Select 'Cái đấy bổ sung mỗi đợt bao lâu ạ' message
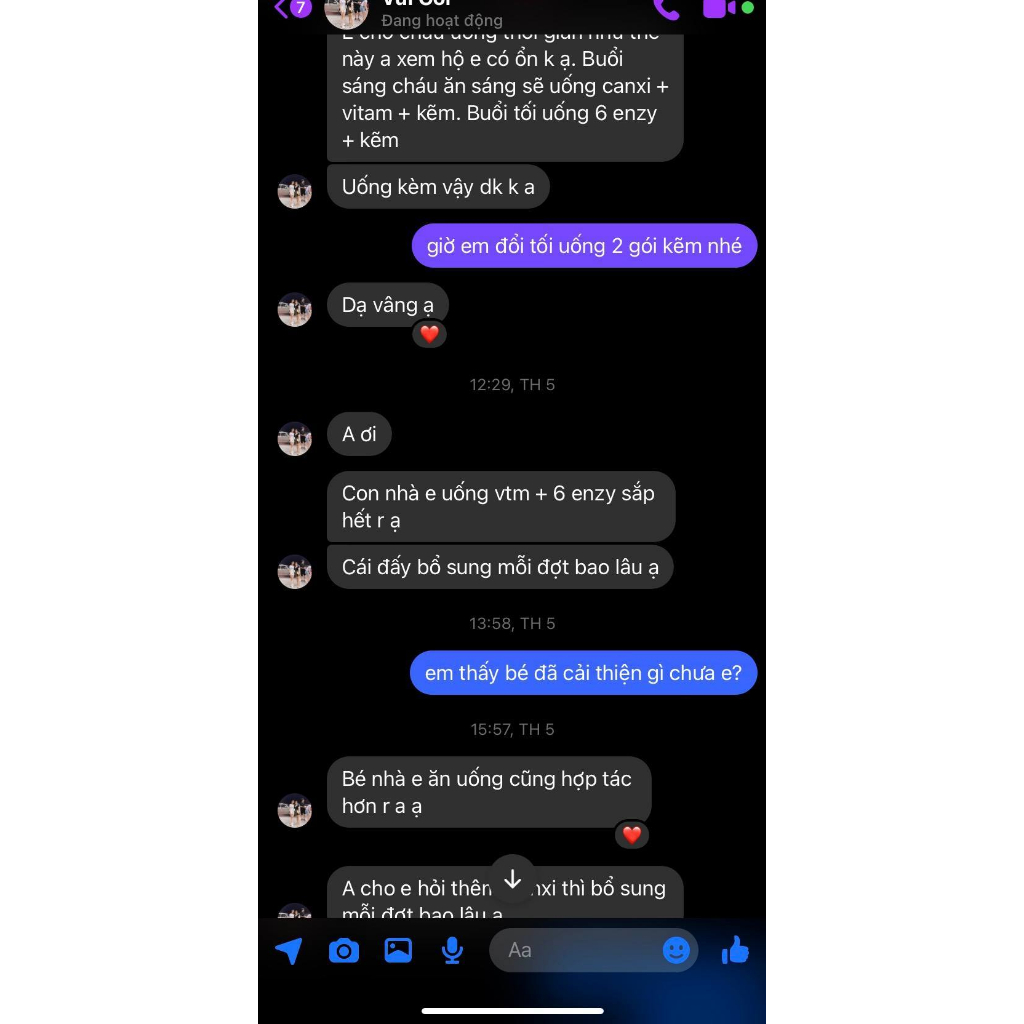 pos(500,567)
